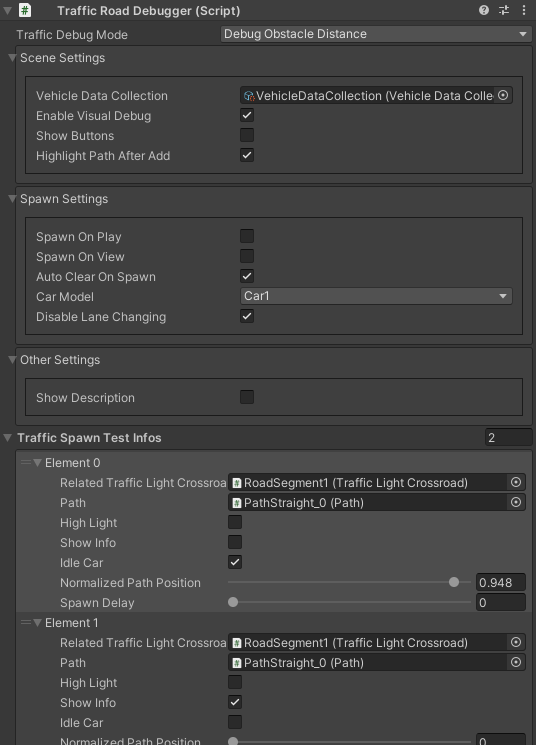Click the Traffic Debug Mode label

(72, 35)
